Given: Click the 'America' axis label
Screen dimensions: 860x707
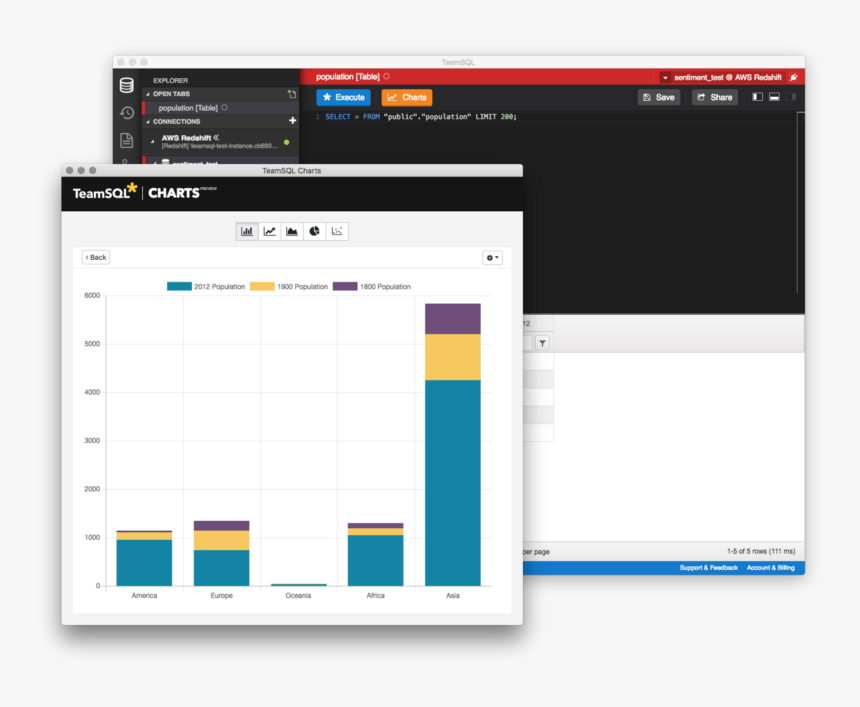Looking at the screenshot, I should (x=144, y=596).
